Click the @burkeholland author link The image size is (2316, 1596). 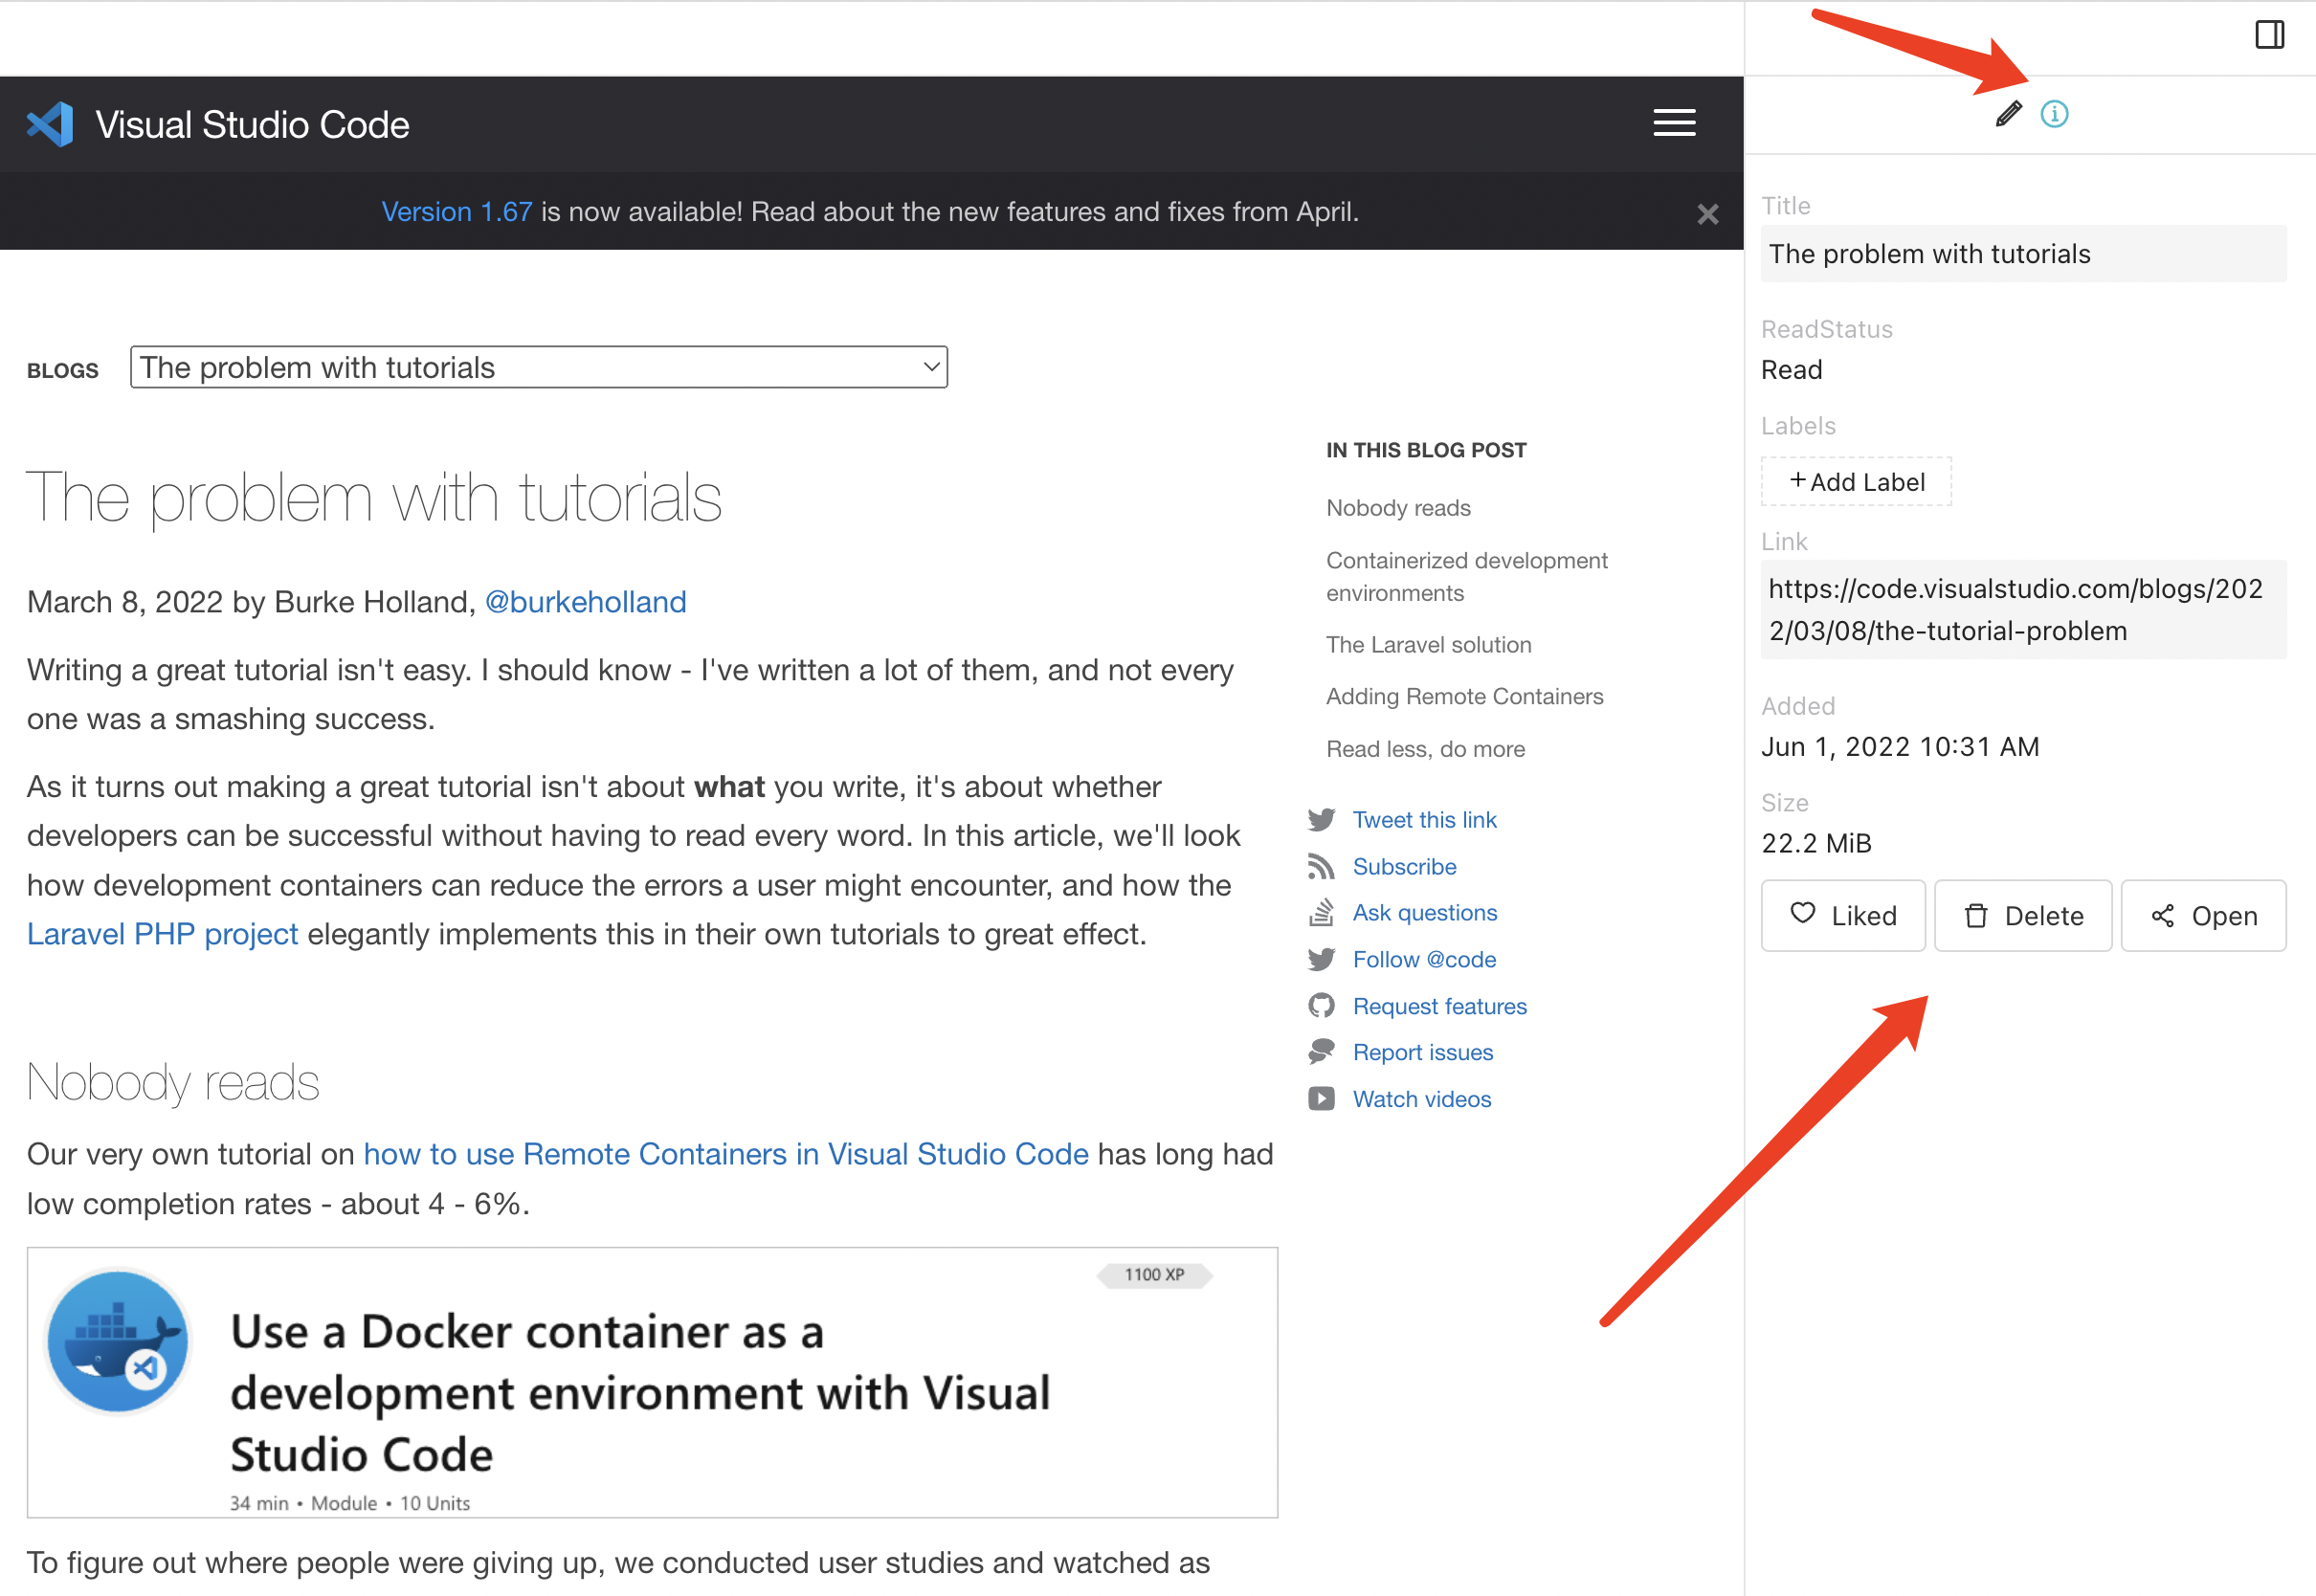point(585,601)
